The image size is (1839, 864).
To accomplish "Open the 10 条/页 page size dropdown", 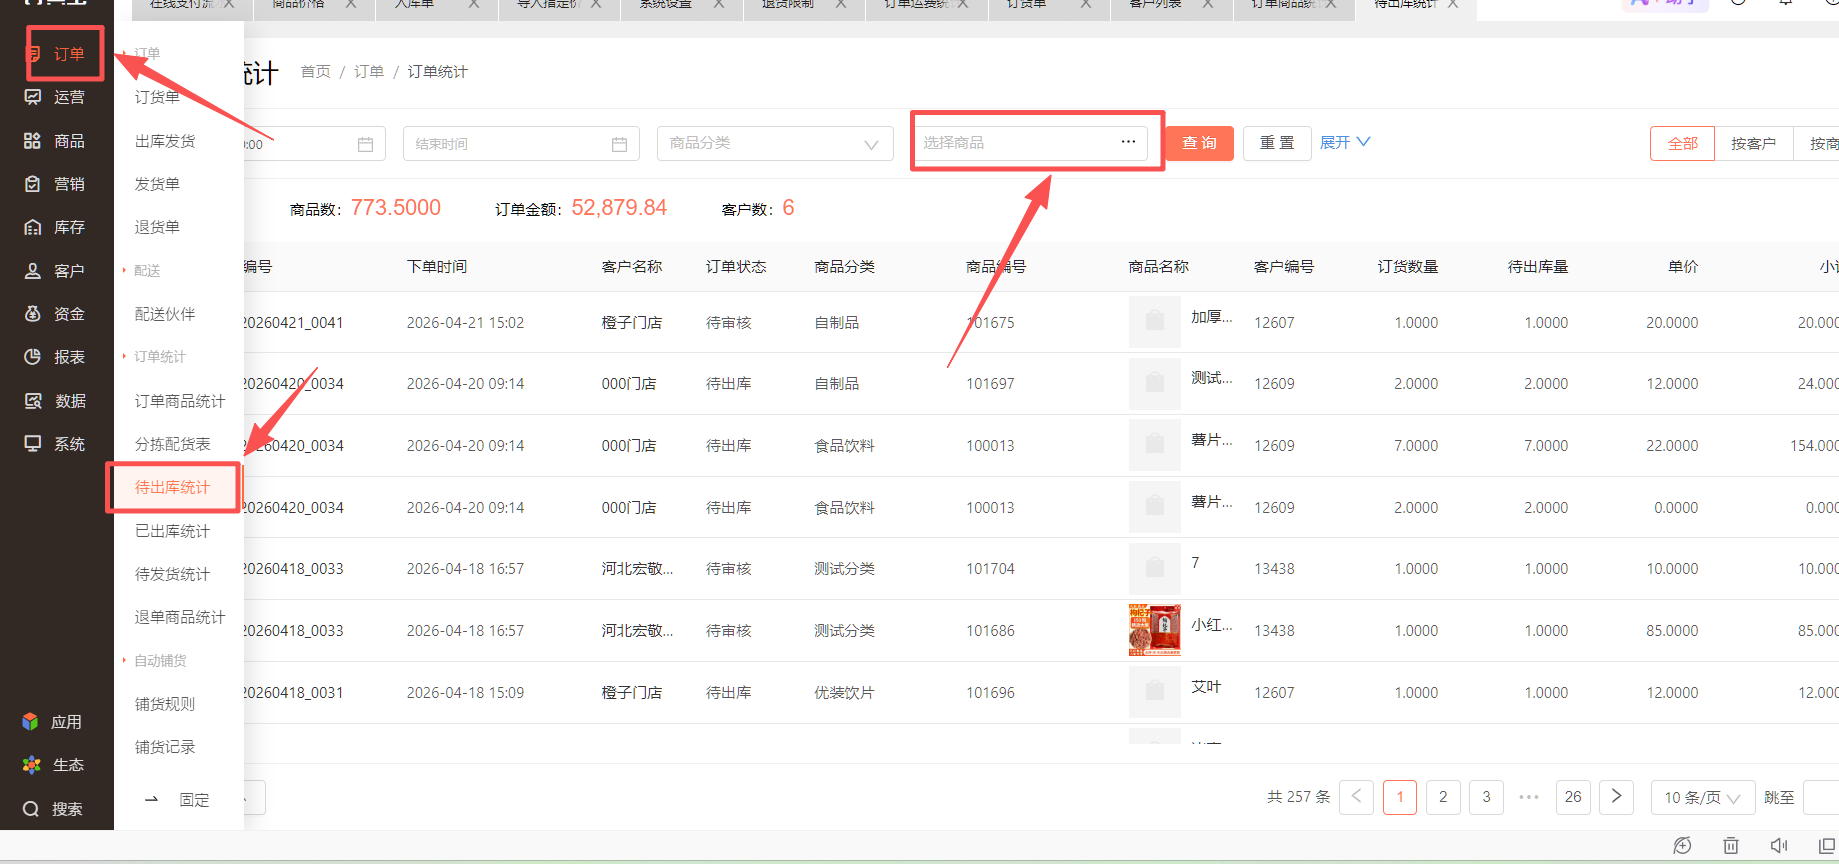I will pos(1702,797).
